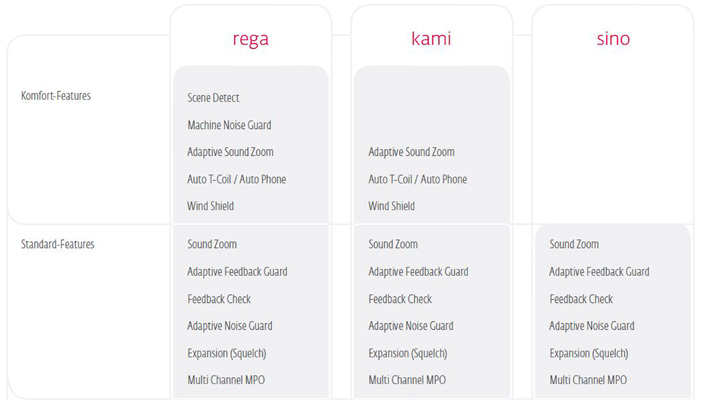701x400 pixels.
Task: Click the Komfort-Features row label
Action: (56, 96)
